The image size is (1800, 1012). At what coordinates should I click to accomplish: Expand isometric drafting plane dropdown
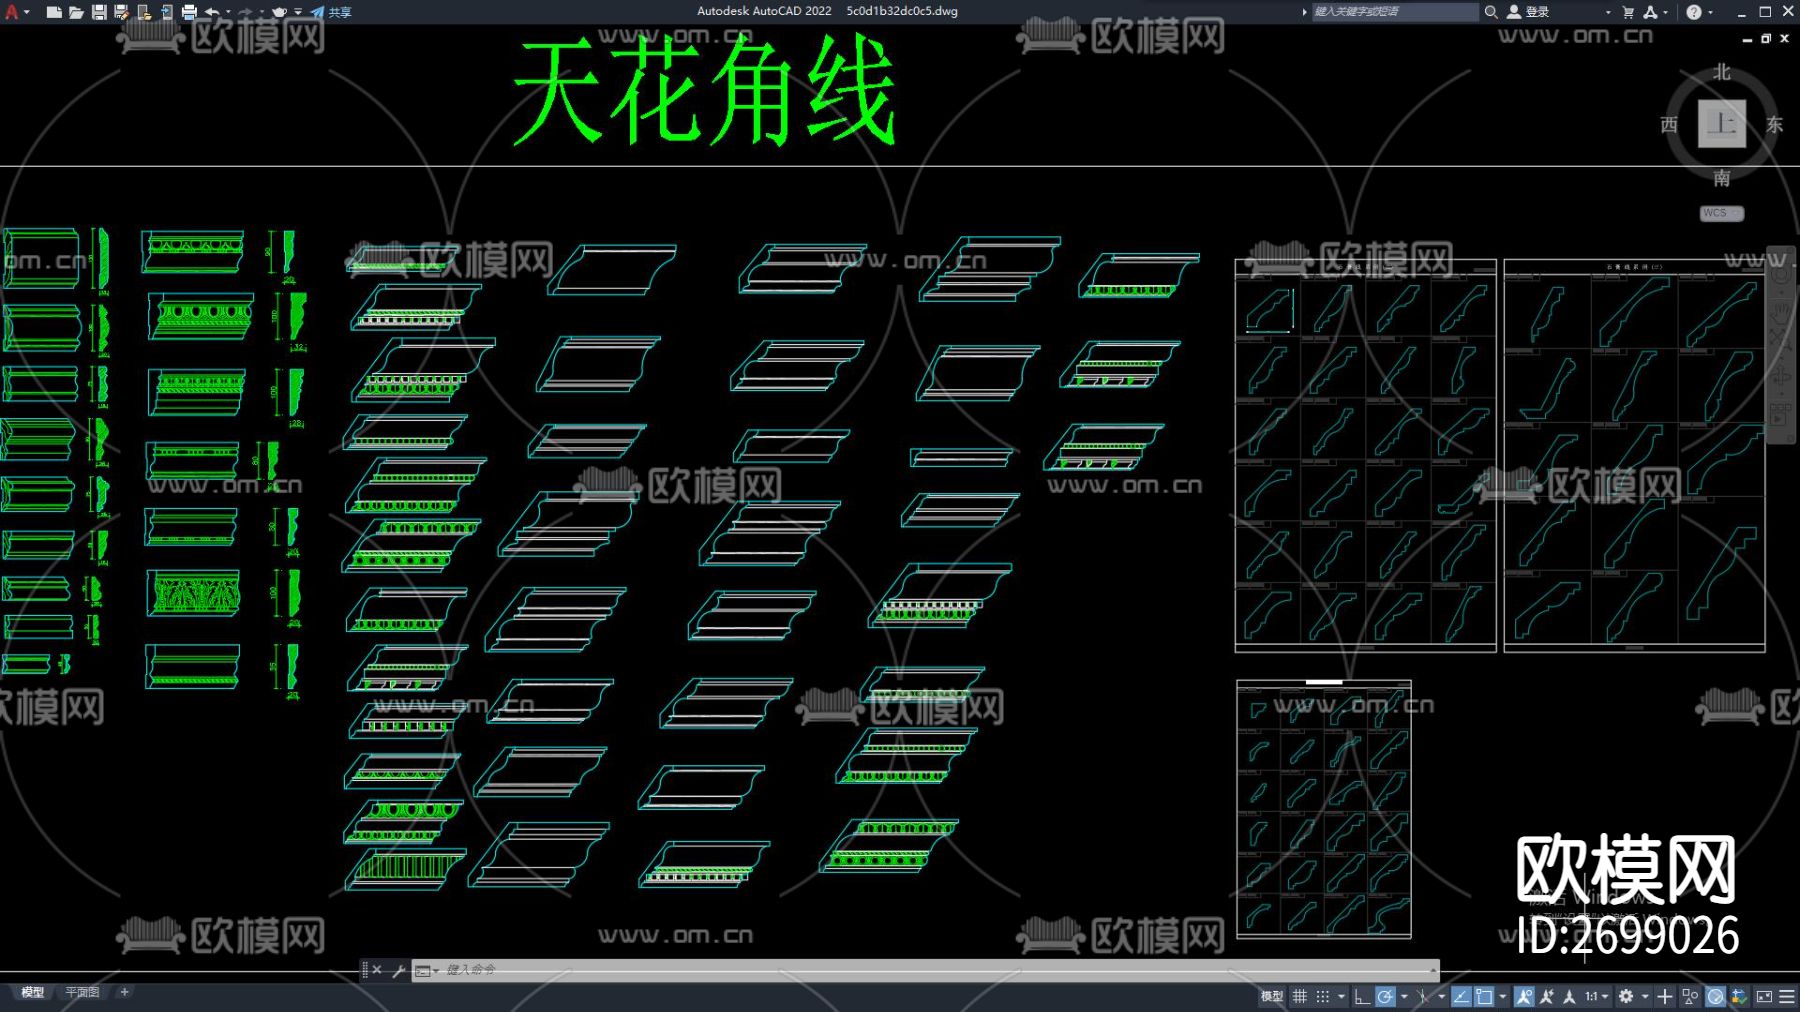click(x=1441, y=996)
